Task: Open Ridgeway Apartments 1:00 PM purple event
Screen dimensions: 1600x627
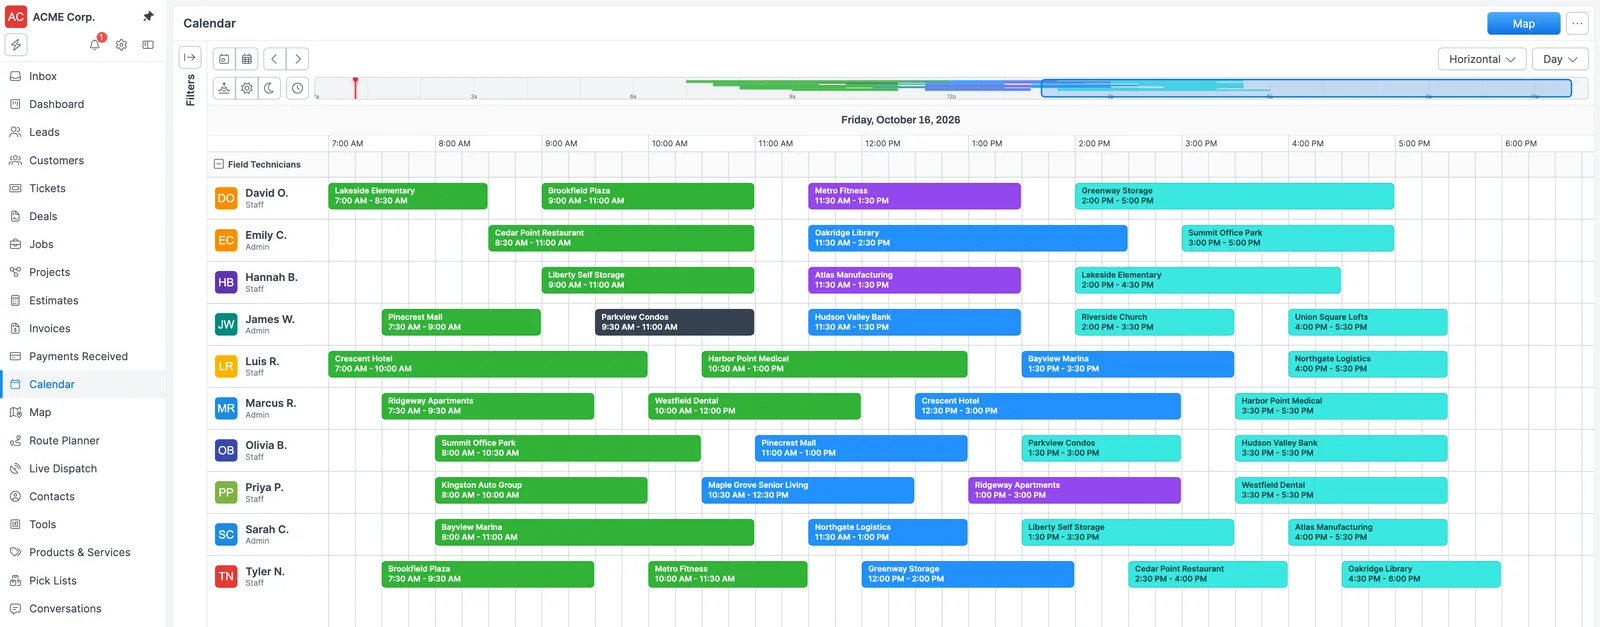Action: (1074, 490)
